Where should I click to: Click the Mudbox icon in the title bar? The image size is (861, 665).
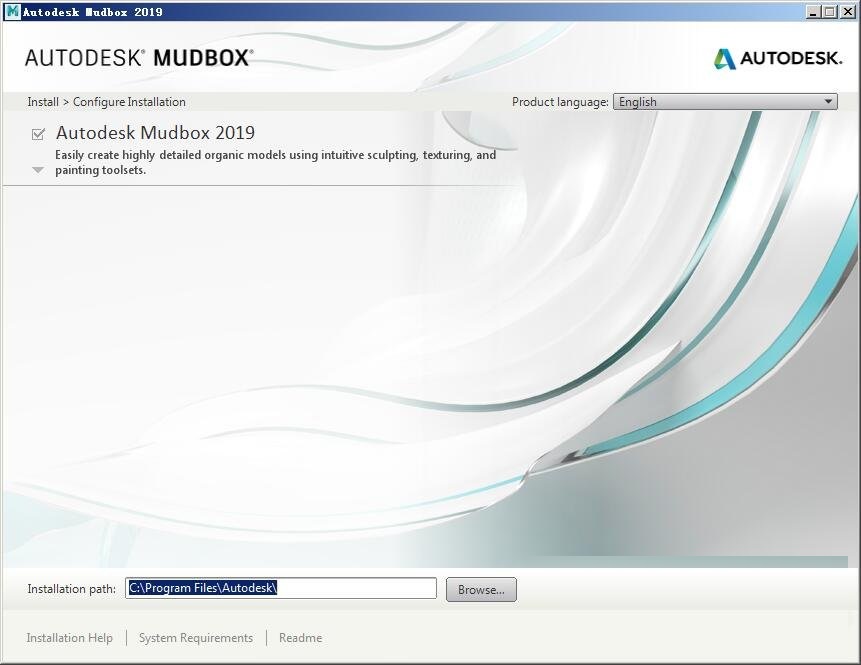14,11
